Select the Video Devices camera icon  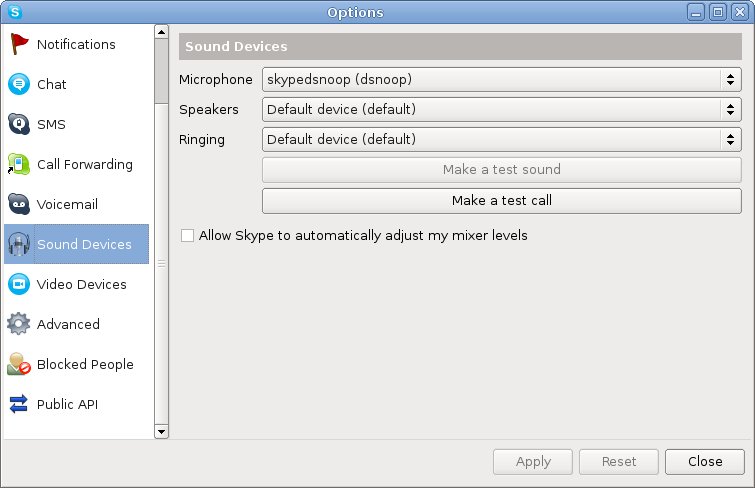pos(19,284)
